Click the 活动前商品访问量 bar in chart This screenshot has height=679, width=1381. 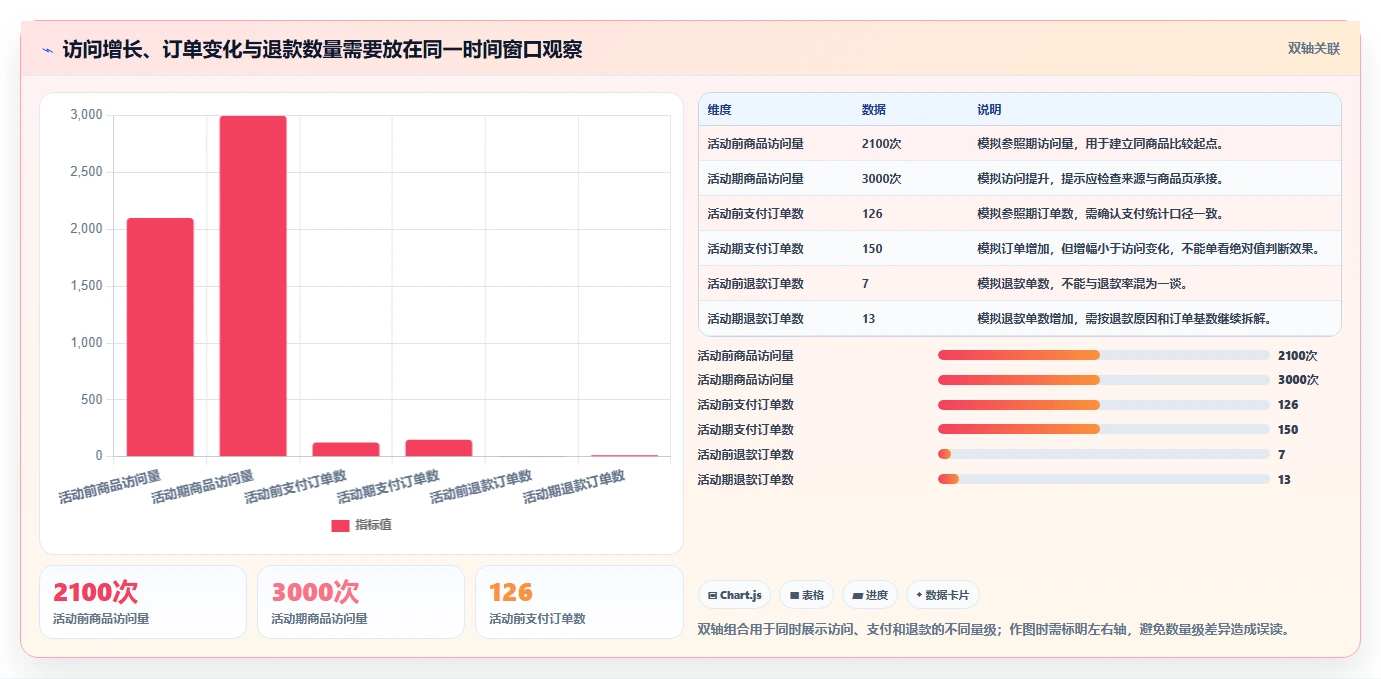coord(160,337)
